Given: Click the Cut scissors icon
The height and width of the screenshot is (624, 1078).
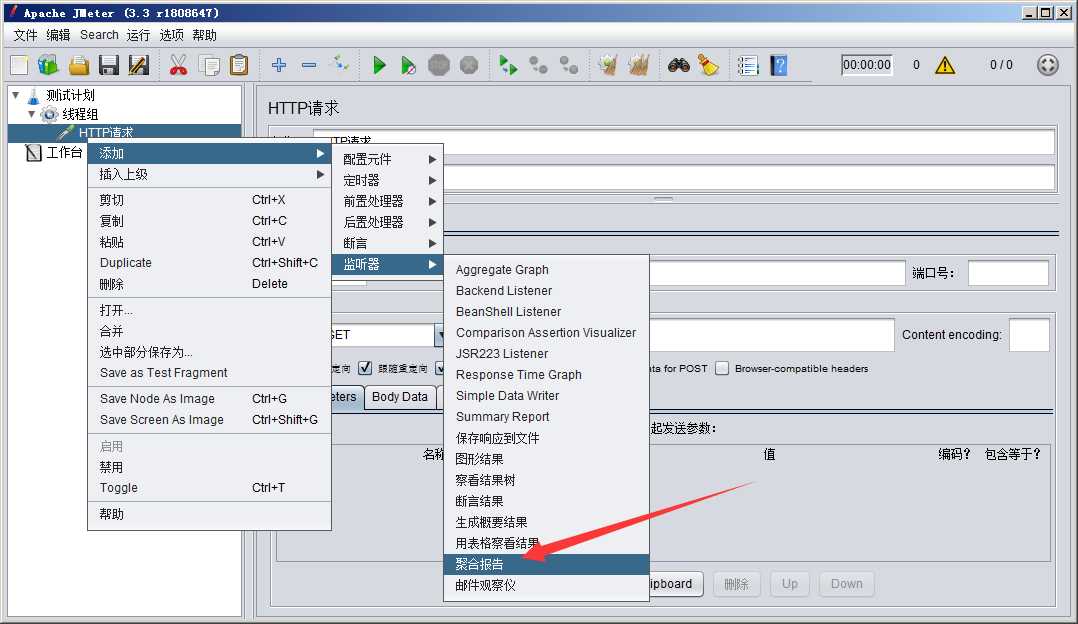Looking at the screenshot, I should (x=178, y=65).
